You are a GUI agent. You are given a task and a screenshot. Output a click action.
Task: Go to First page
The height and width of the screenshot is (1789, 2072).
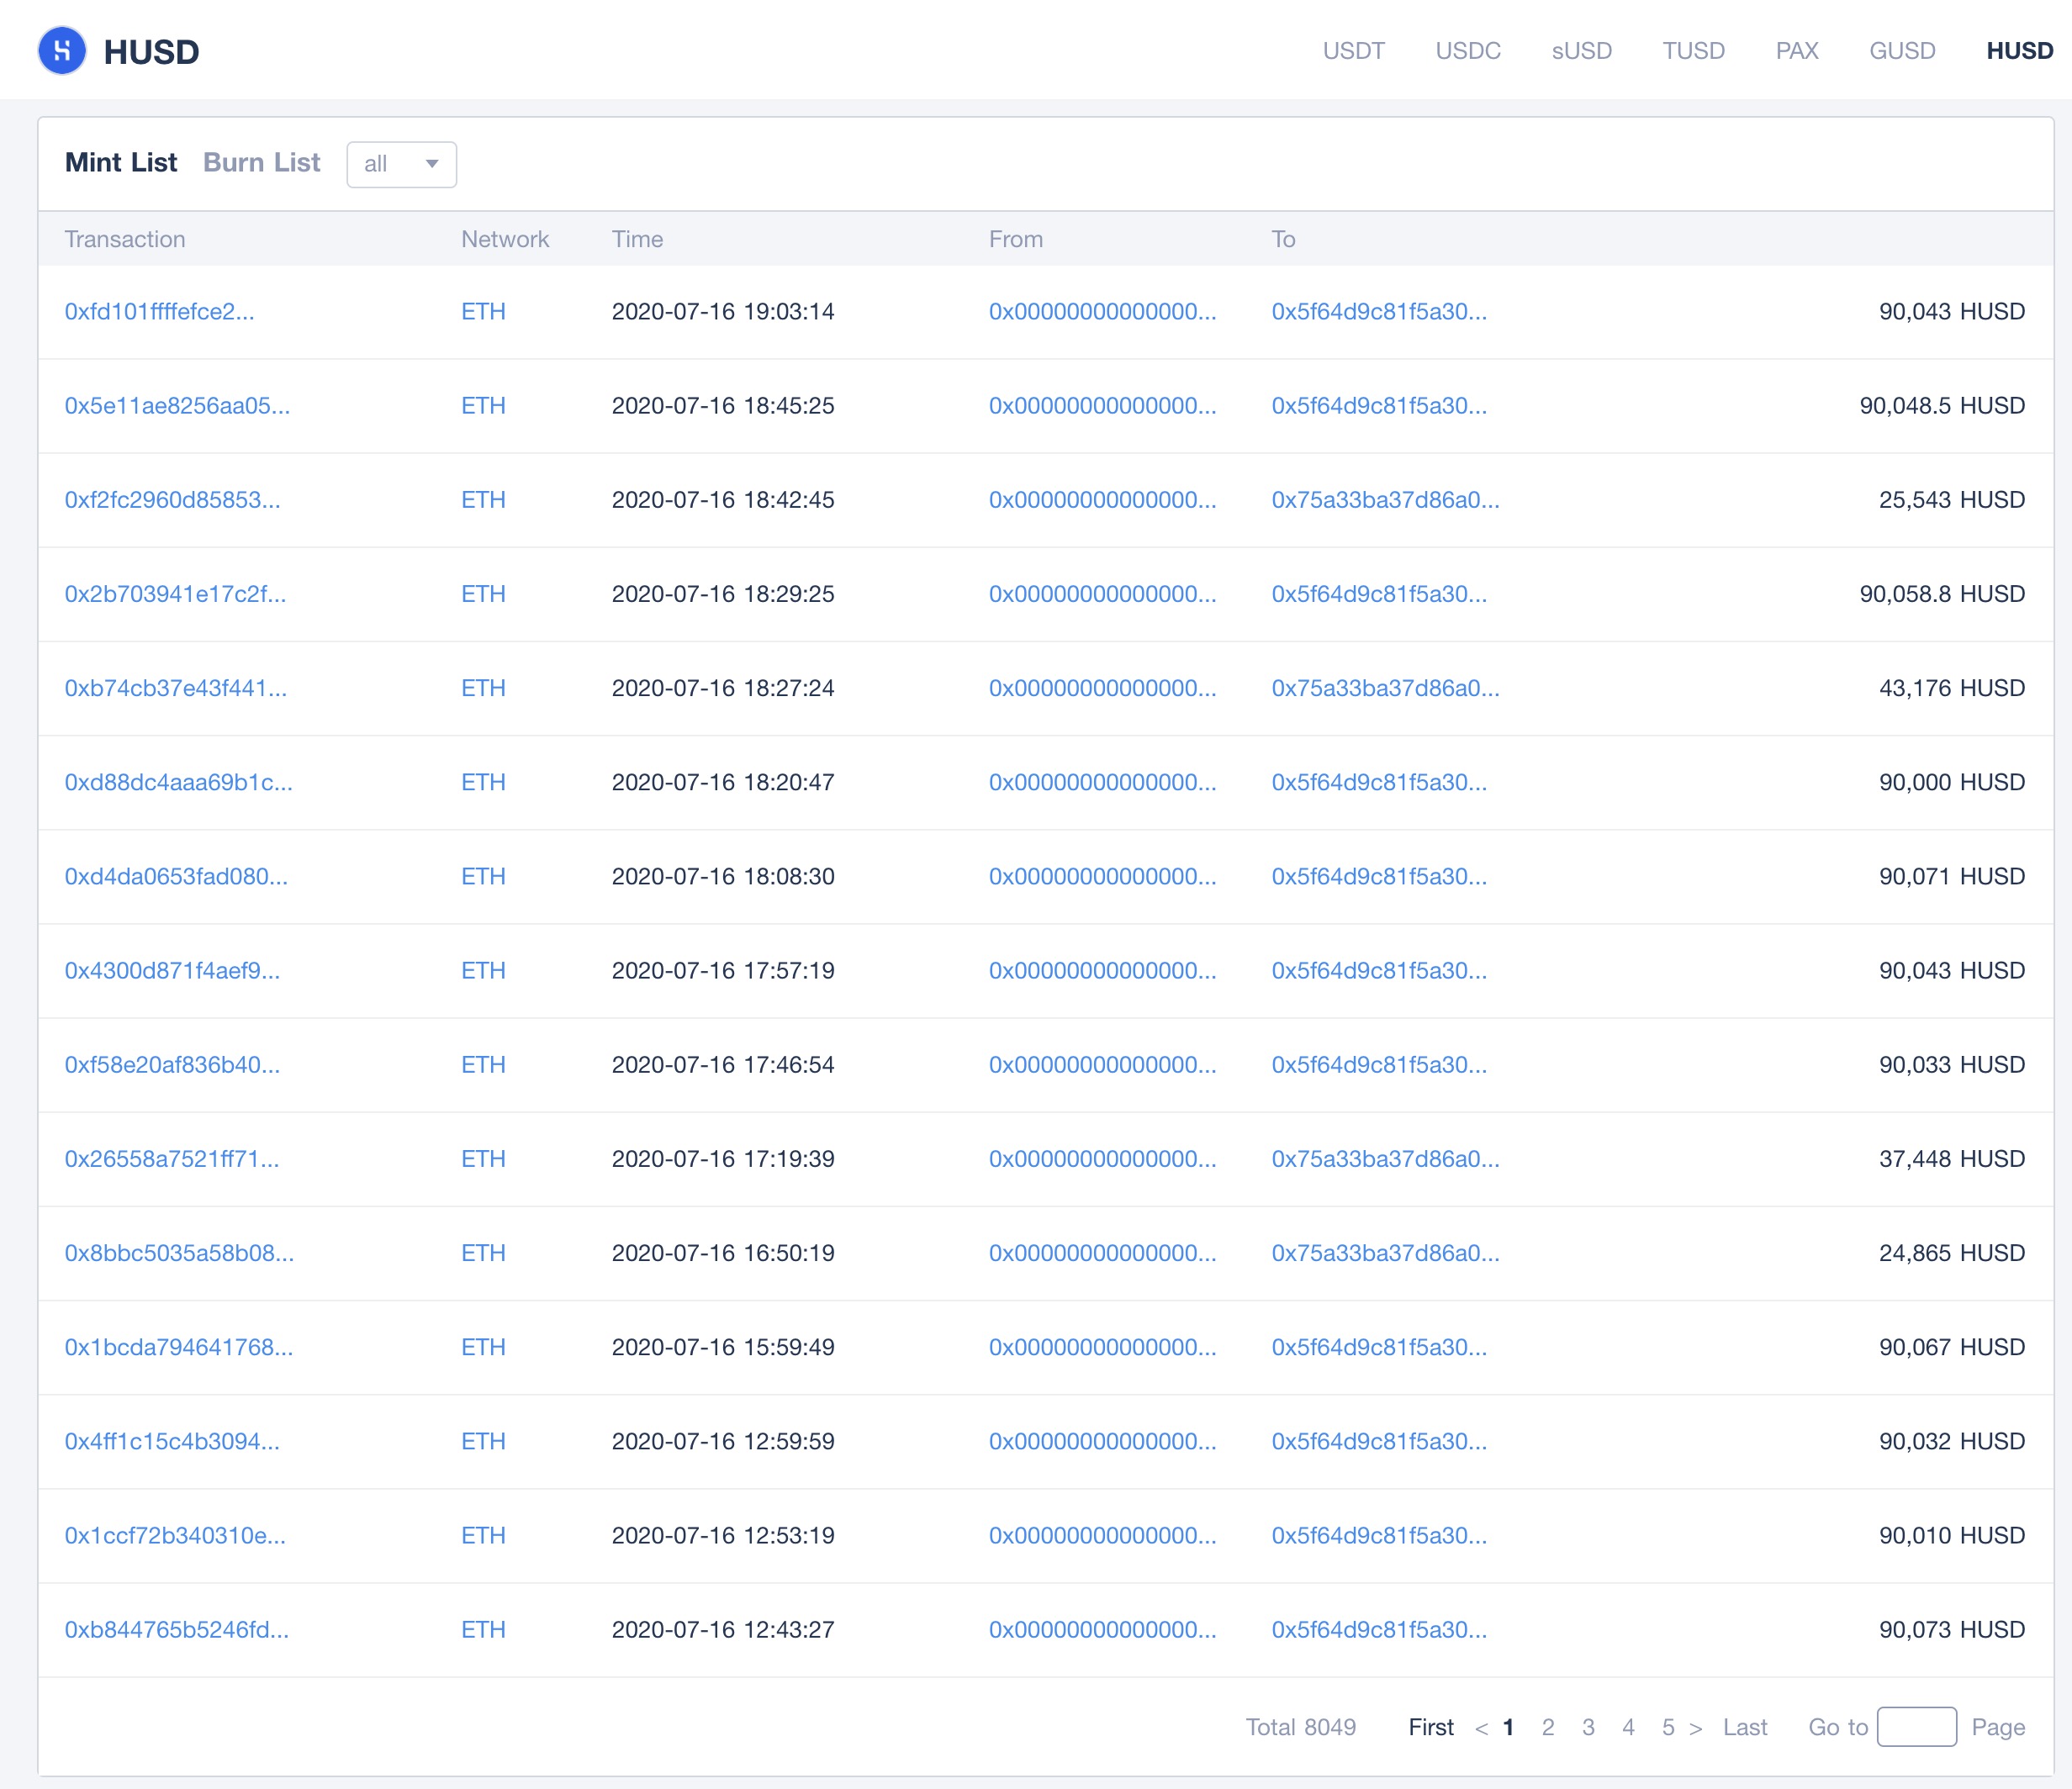[x=1431, y=1727]
